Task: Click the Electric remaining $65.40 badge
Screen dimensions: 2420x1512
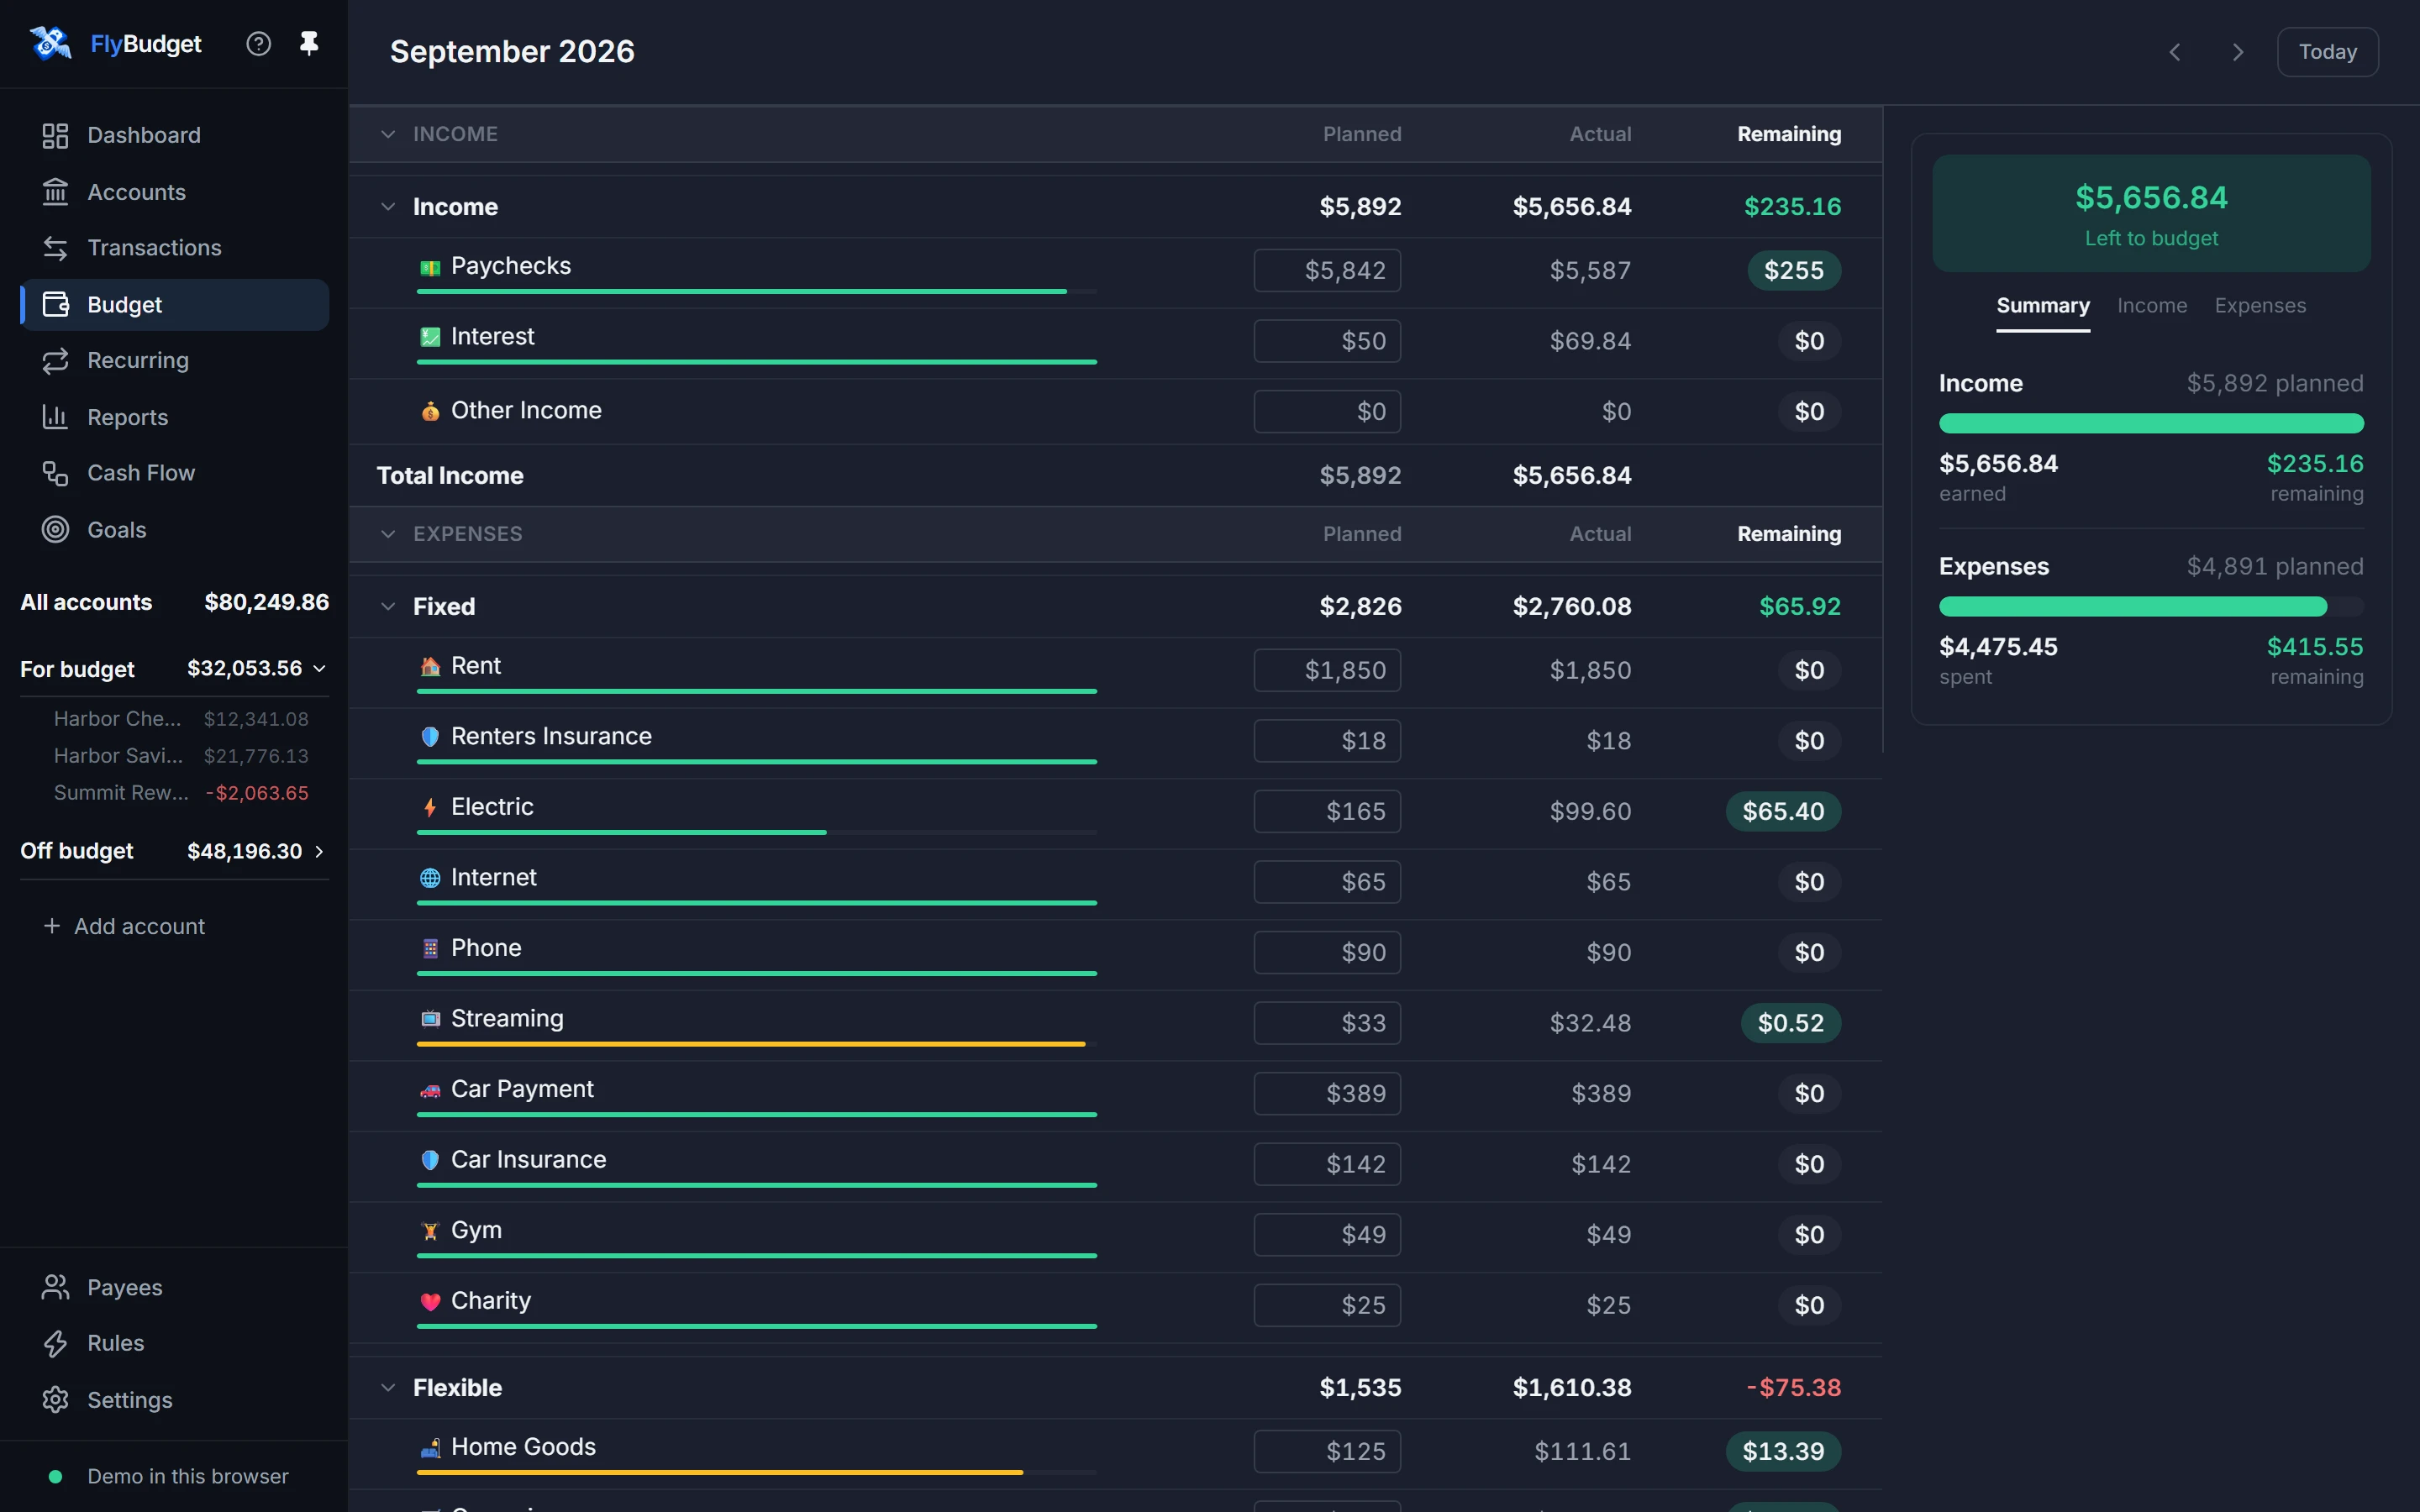Action: 1783,812
